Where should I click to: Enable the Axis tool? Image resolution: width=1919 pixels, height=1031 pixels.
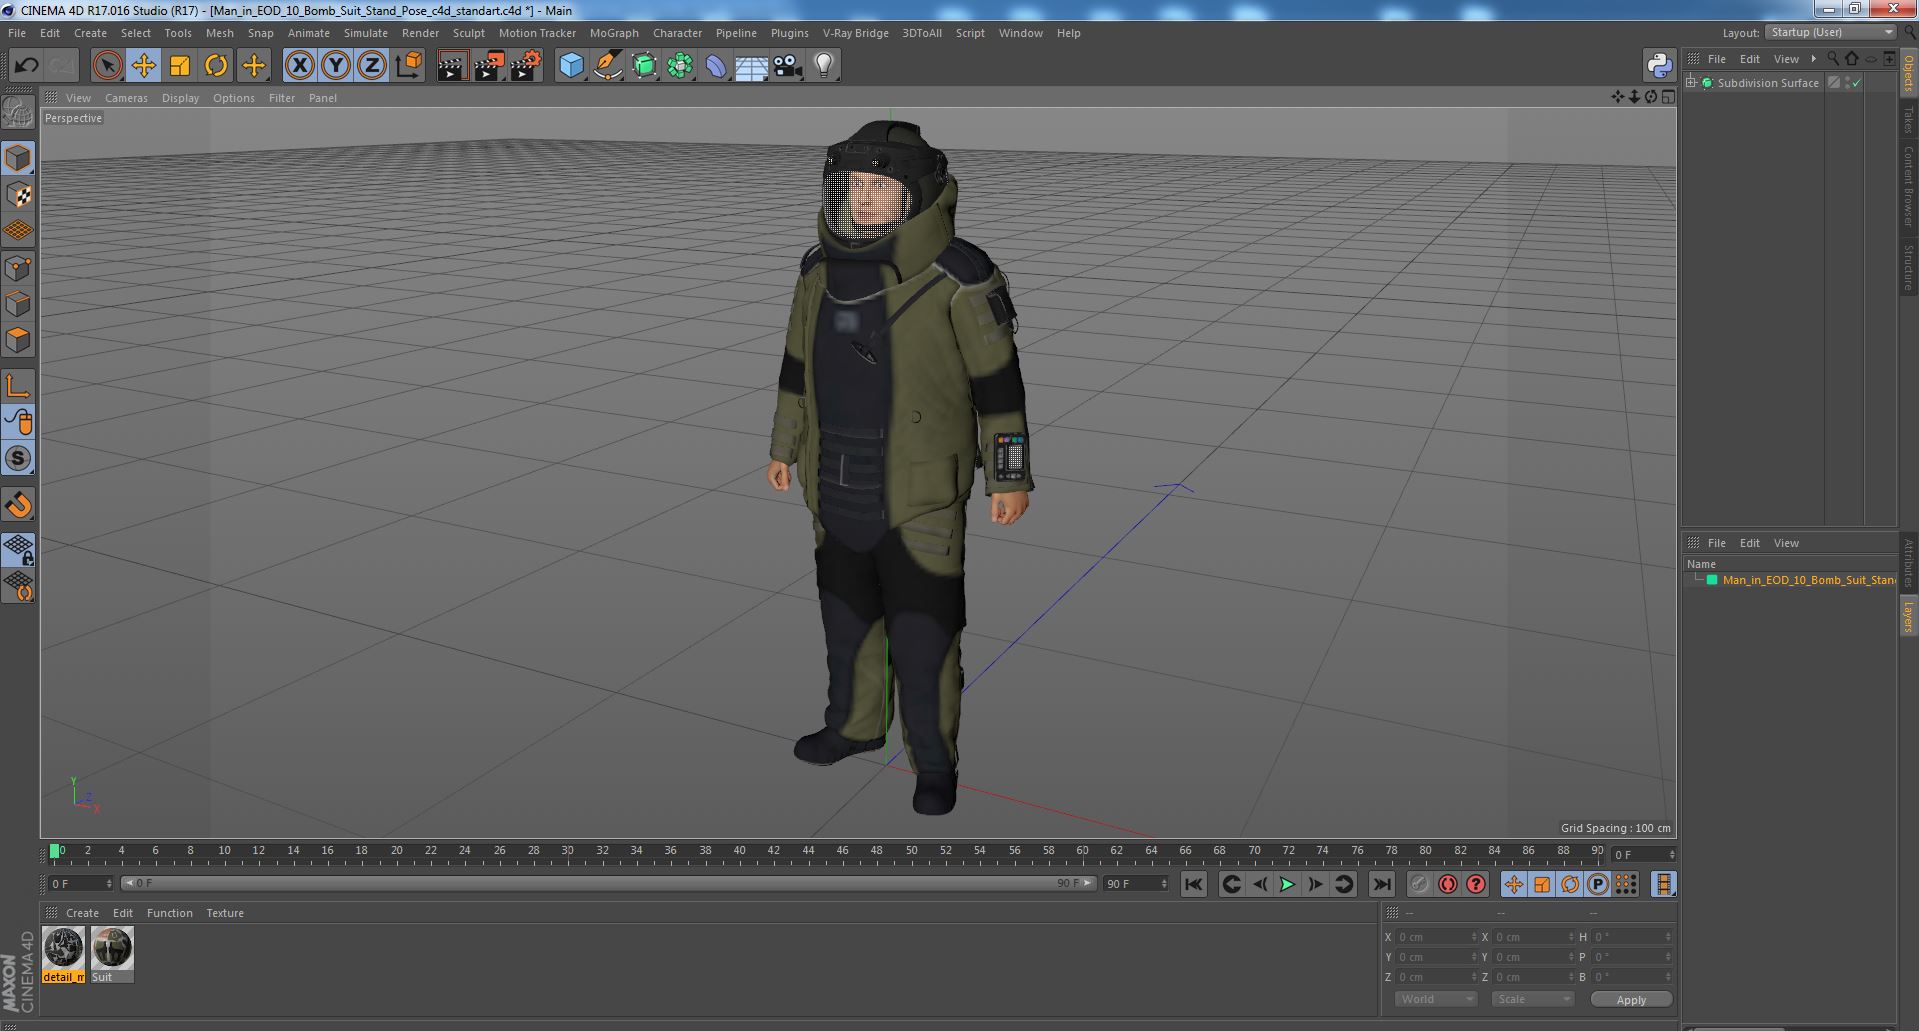(x=18, y=386)
